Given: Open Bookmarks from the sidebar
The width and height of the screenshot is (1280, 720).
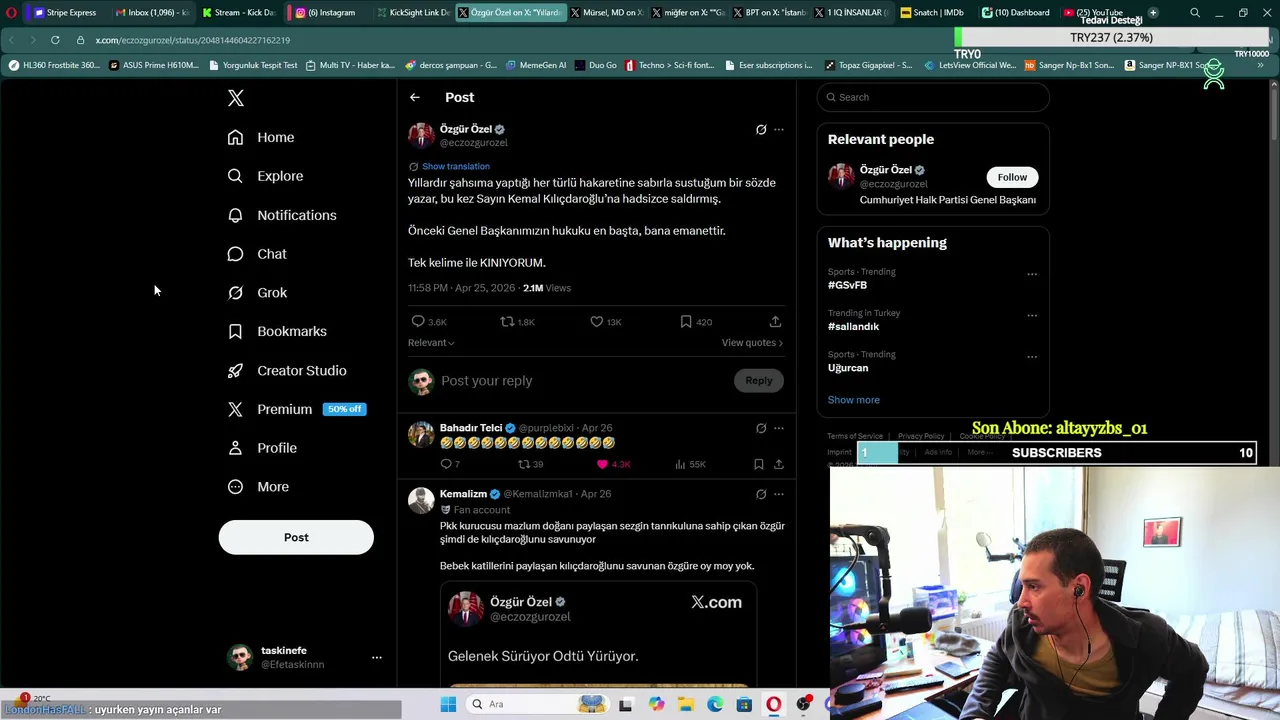Looking at the screenshot, I should pos(277,331).
